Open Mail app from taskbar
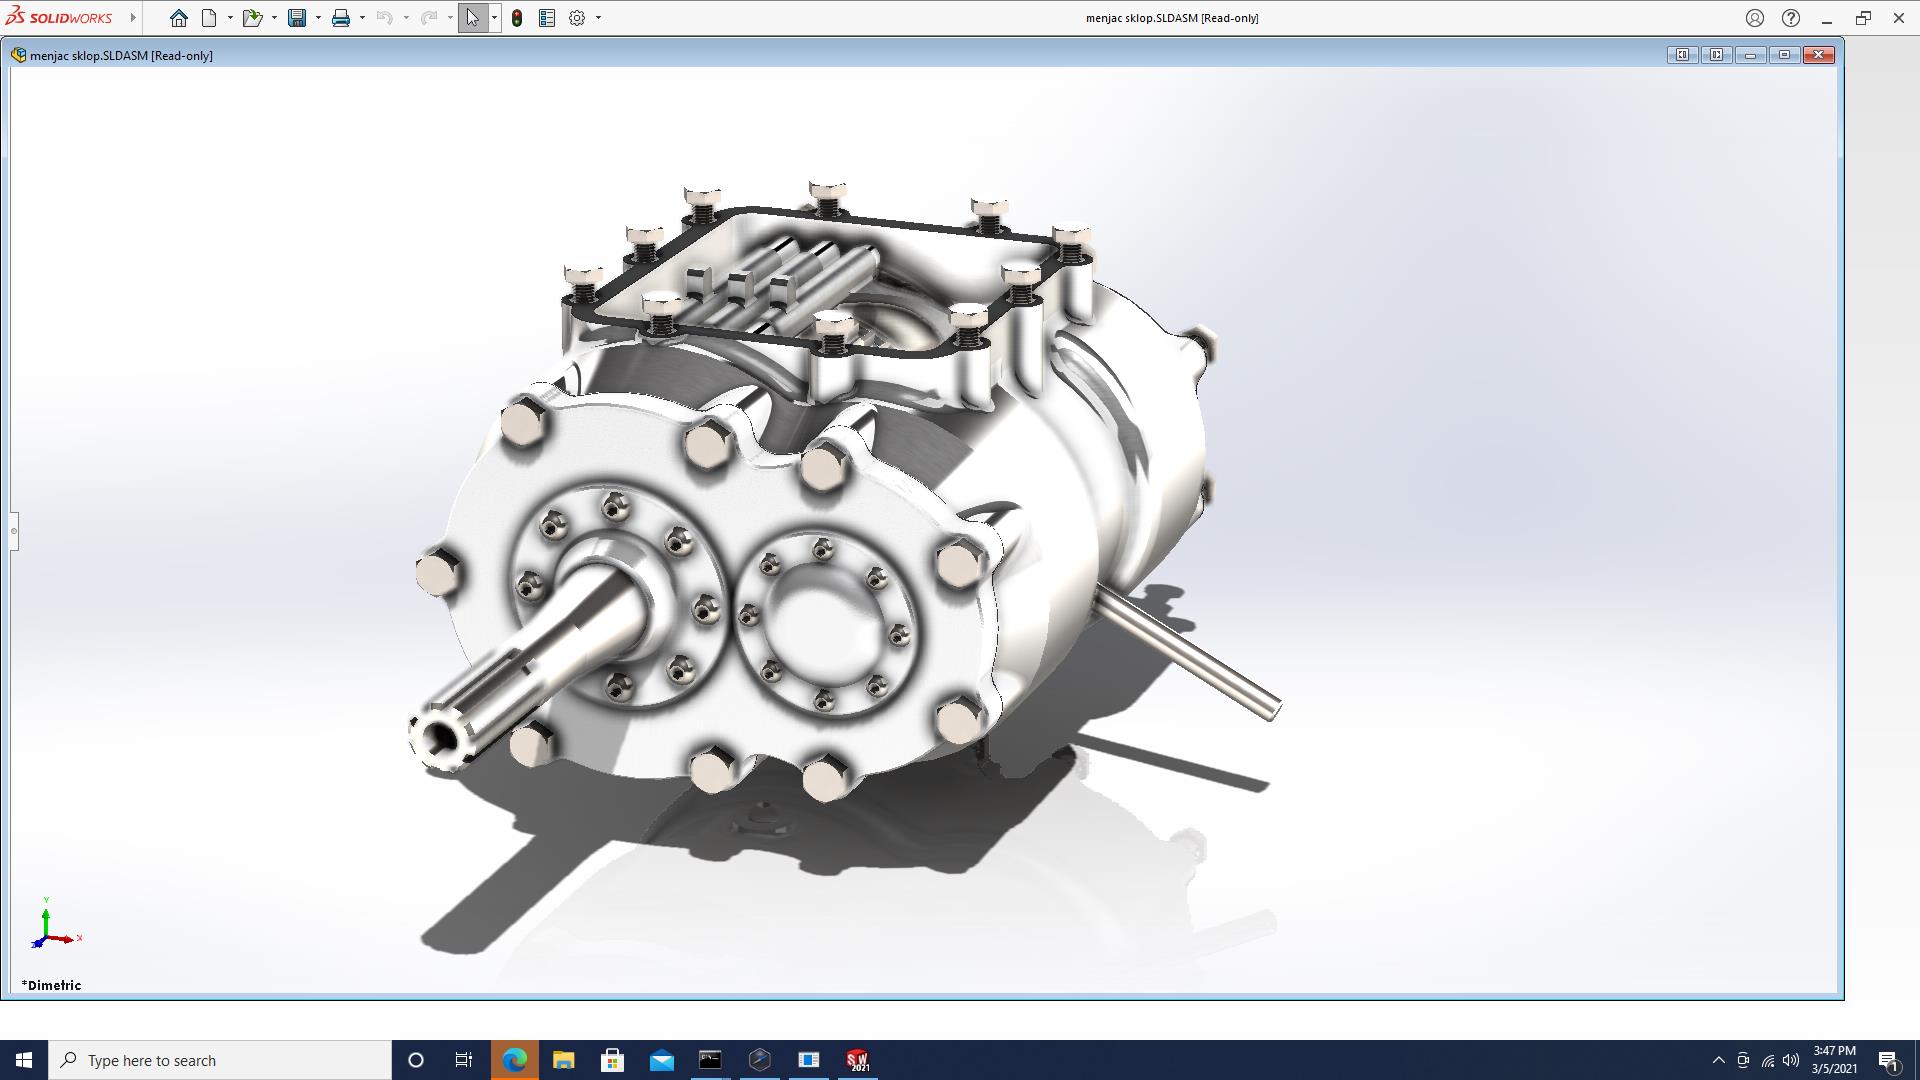This screenshot has height=1080, width=1920. click(x=661, y=1060)
